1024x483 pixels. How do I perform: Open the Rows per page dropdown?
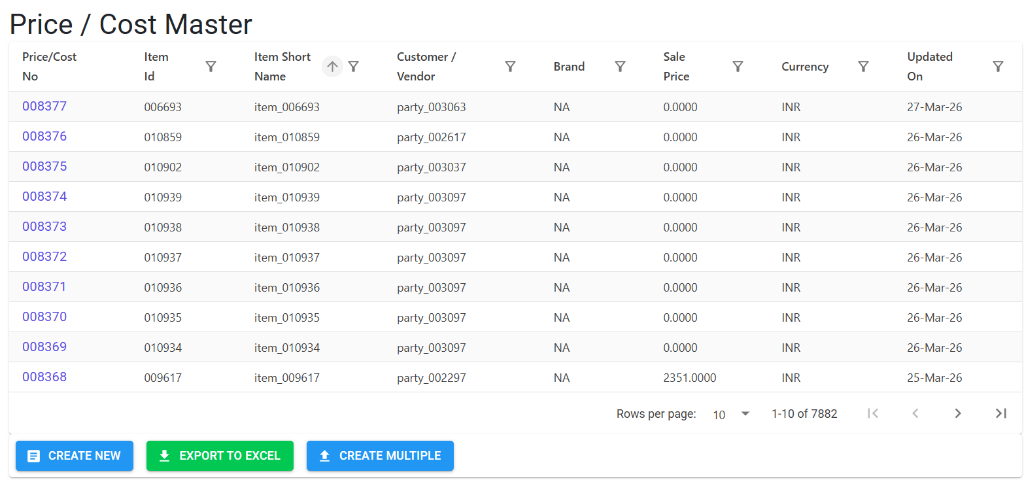click(x=731, y=414)
